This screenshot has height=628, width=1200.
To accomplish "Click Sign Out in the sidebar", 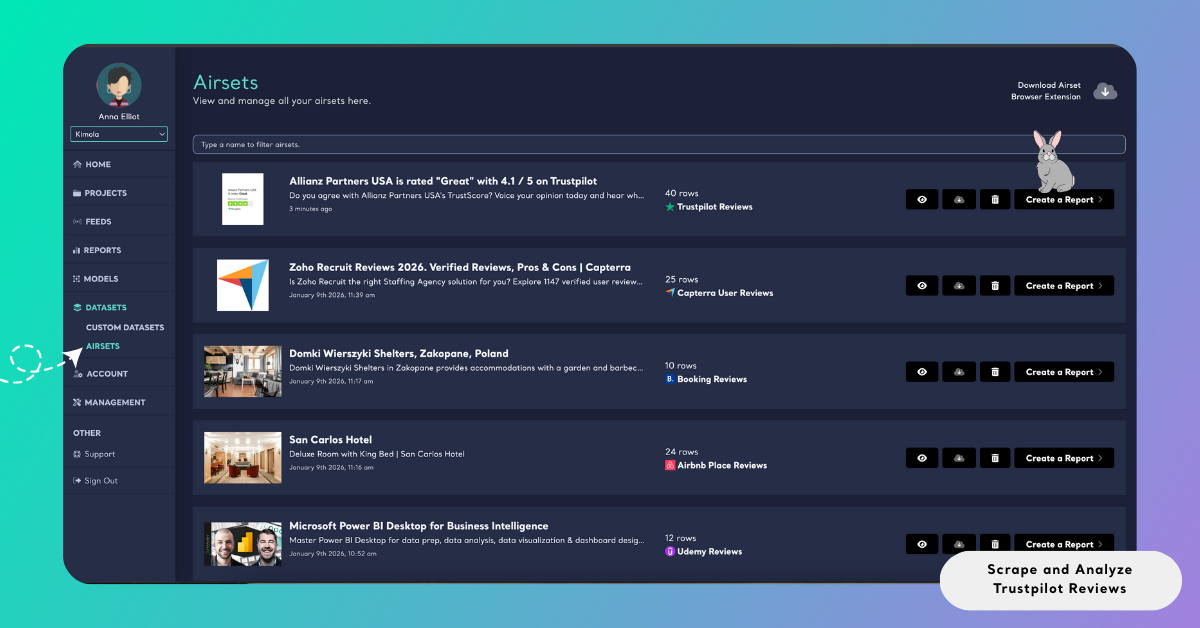I will click(x=95, y=481).
